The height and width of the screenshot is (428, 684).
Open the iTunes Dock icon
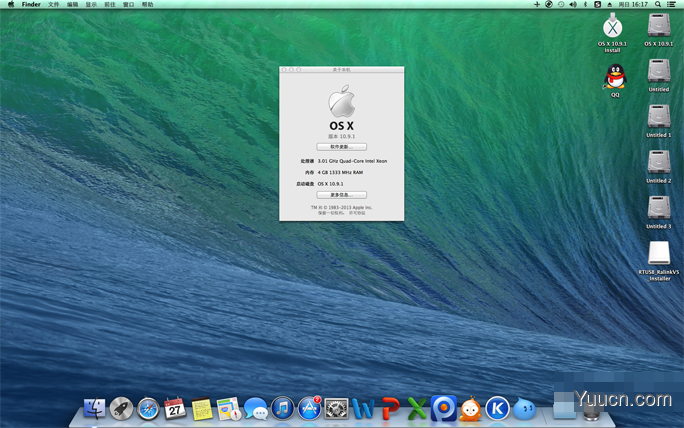pyautogui.click(x=282, y=408)
